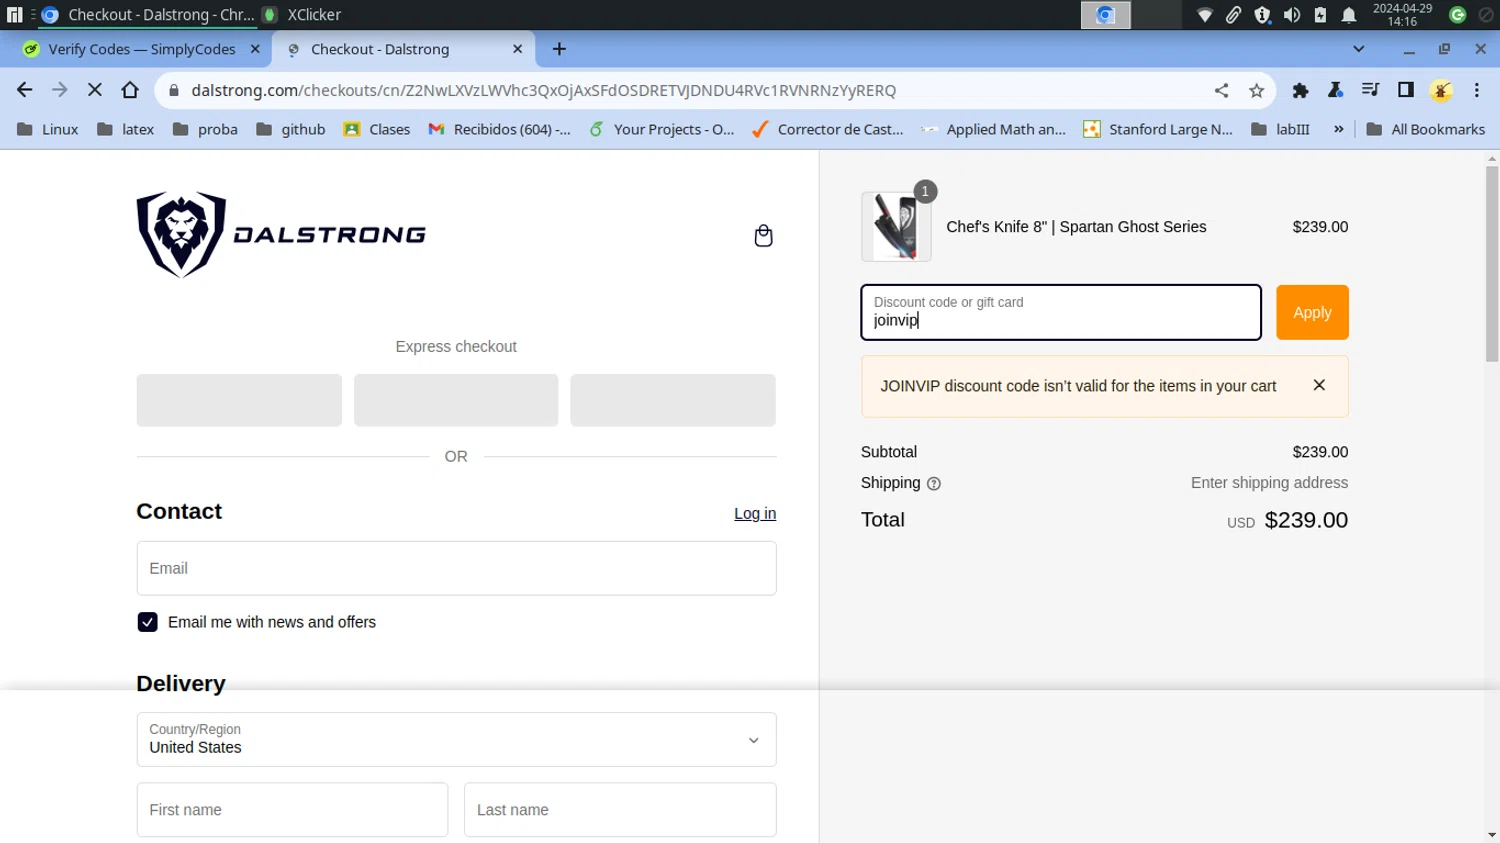Open Stanford Large N... bookmark
The height and width of the screenshot is (843, 1500).
pos(1158,129)
